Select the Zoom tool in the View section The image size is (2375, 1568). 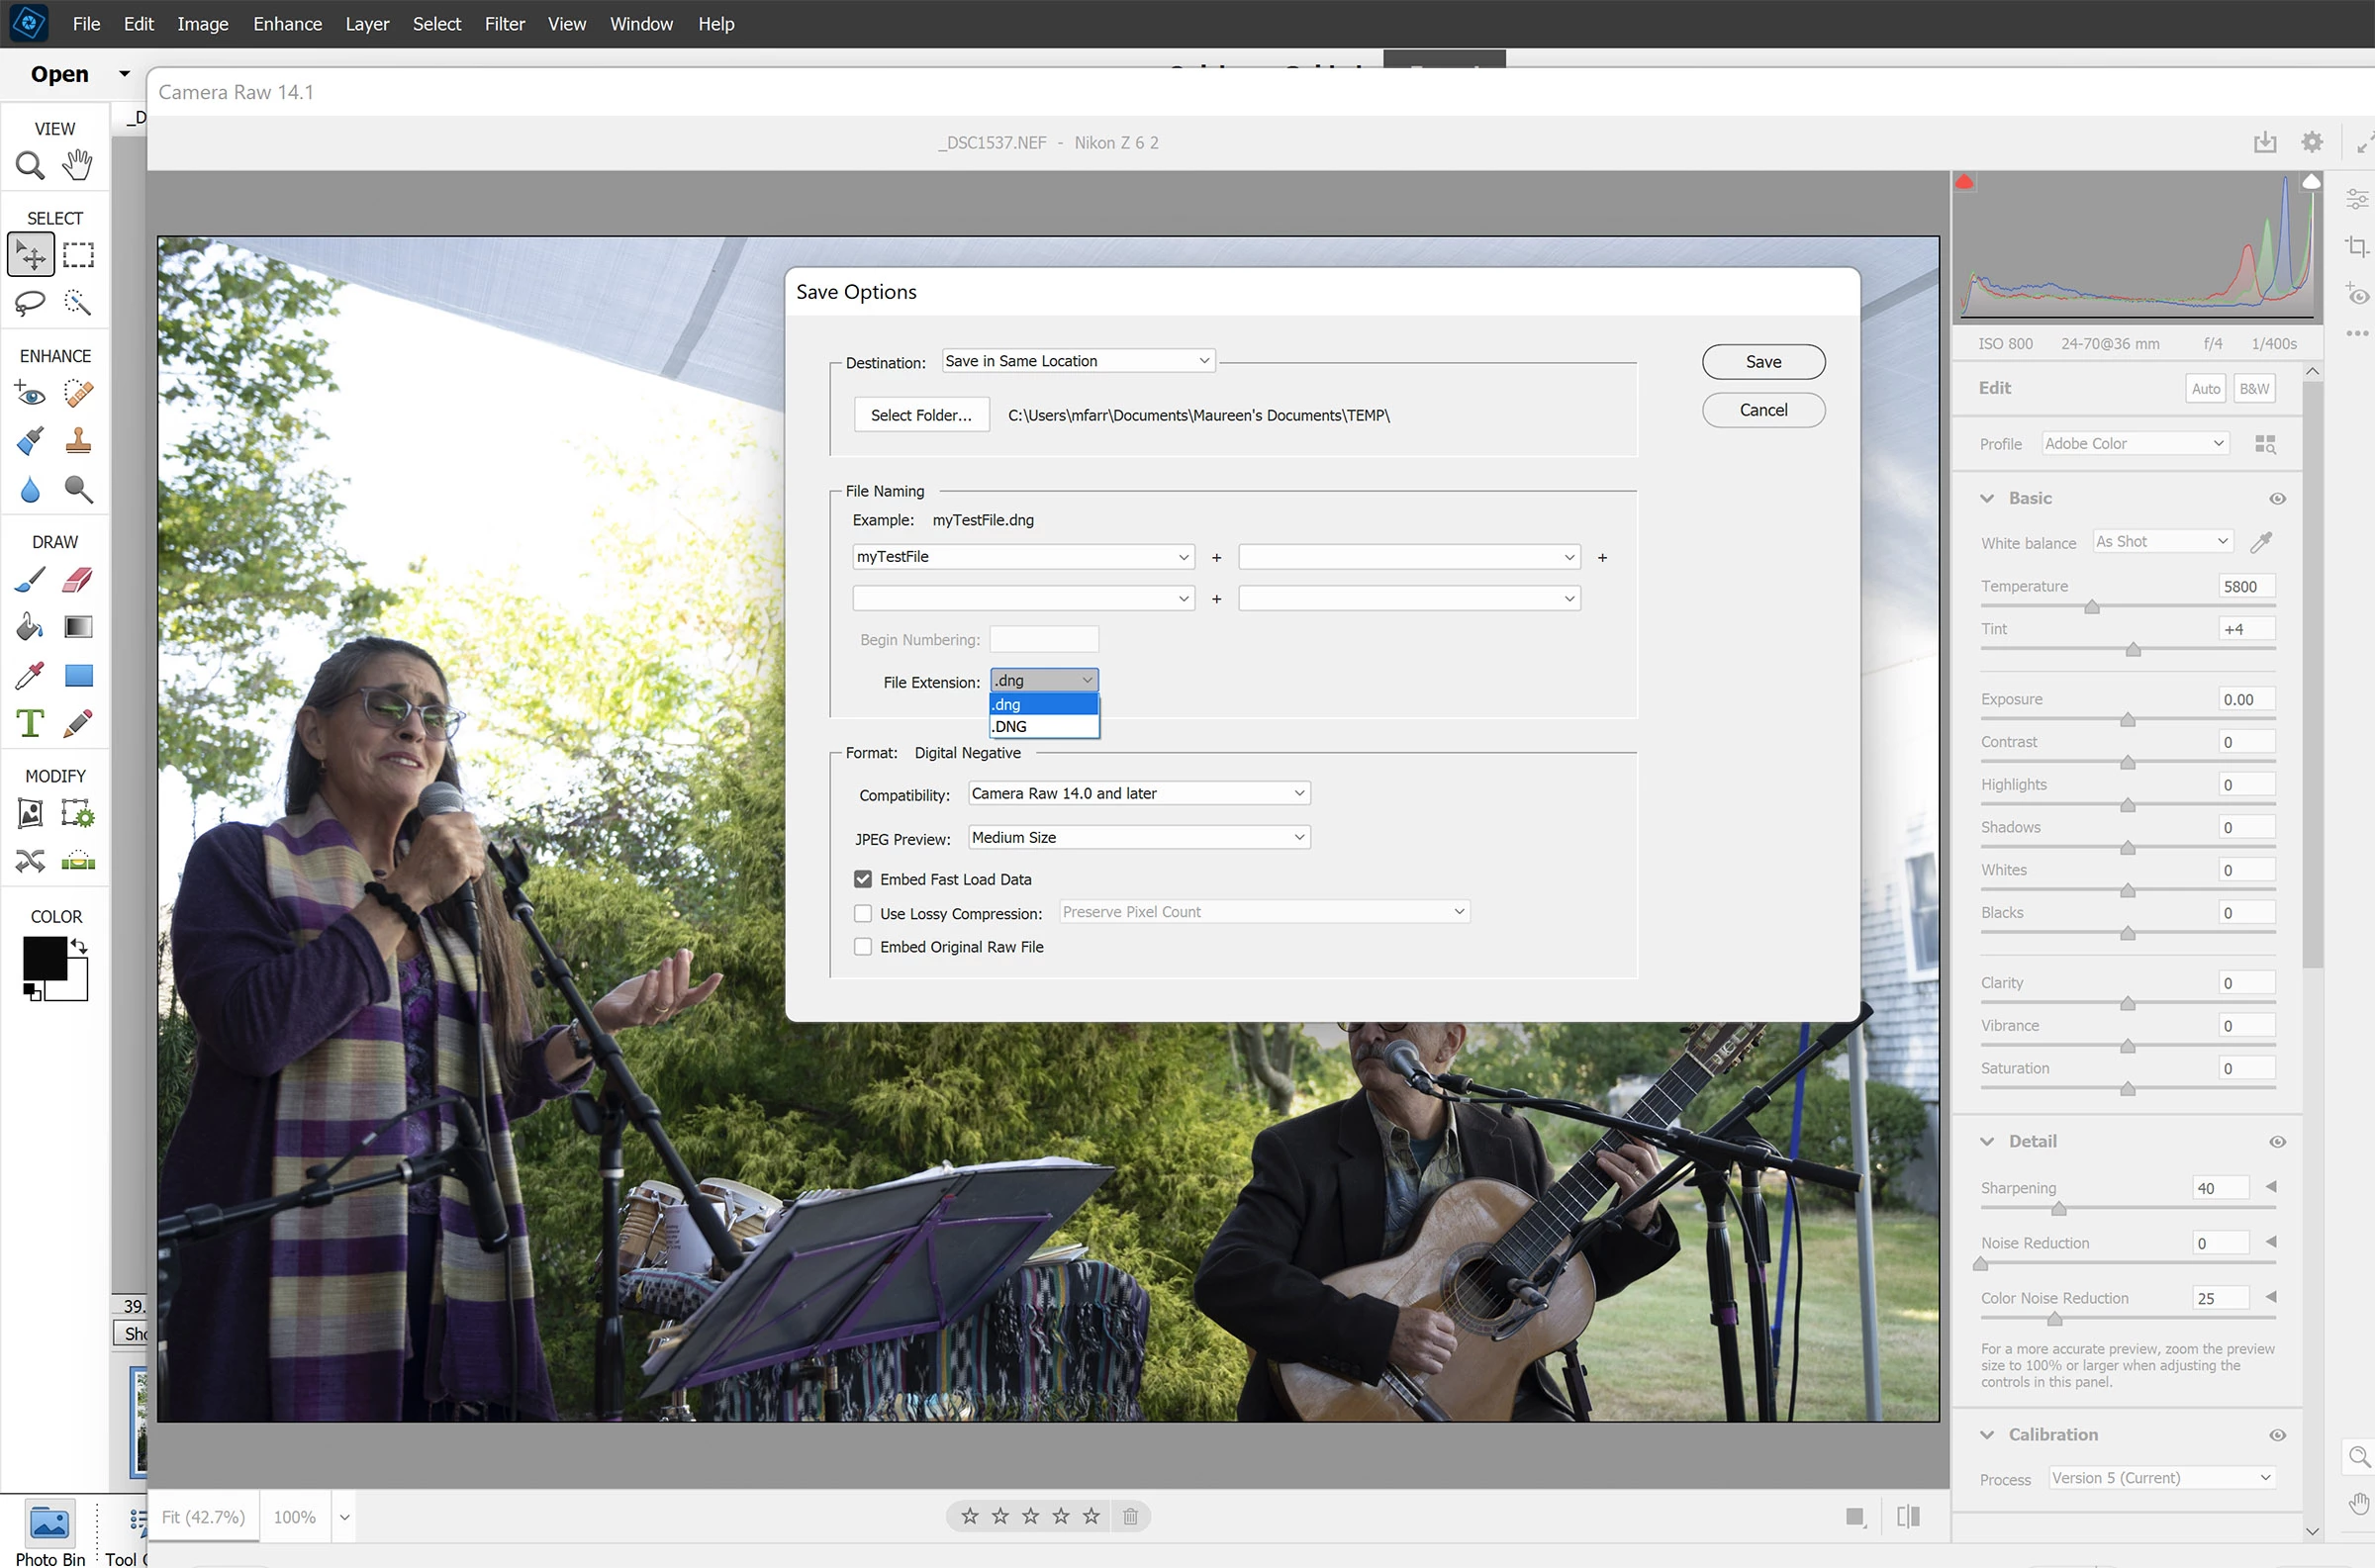[30, 165]
